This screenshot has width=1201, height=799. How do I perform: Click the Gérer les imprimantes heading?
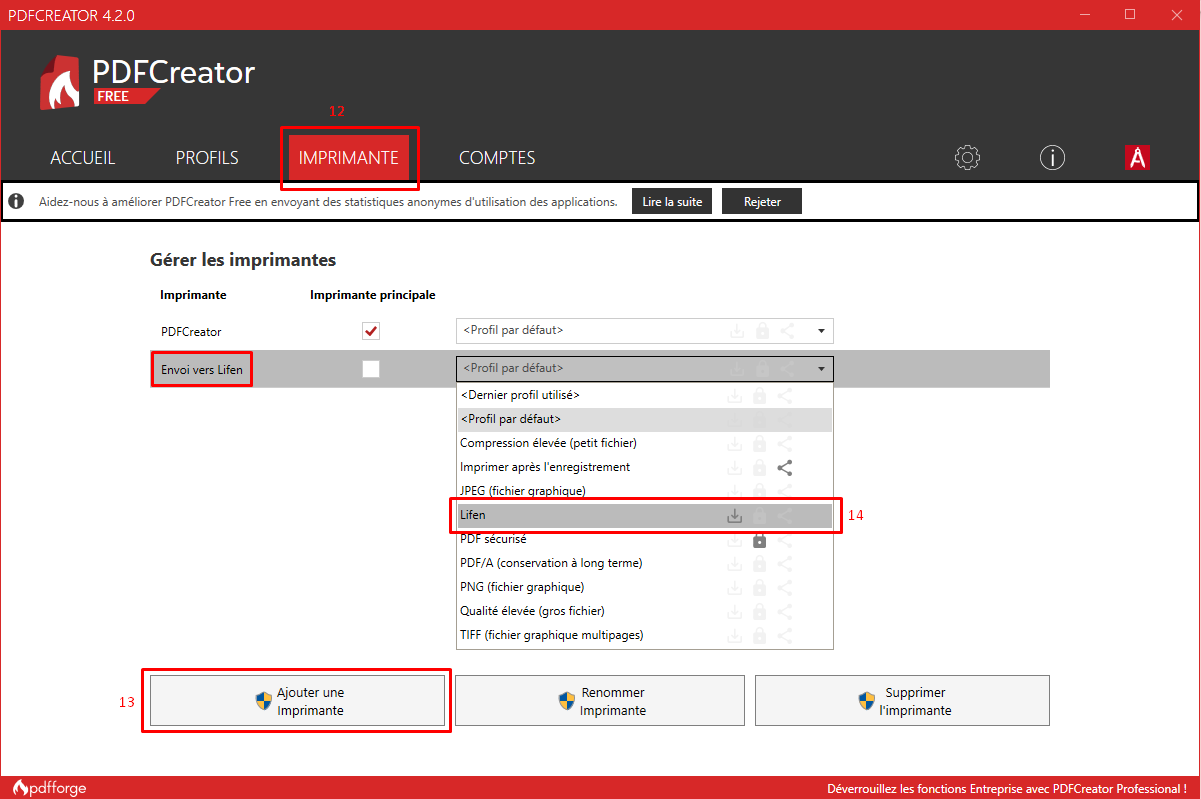243,260
